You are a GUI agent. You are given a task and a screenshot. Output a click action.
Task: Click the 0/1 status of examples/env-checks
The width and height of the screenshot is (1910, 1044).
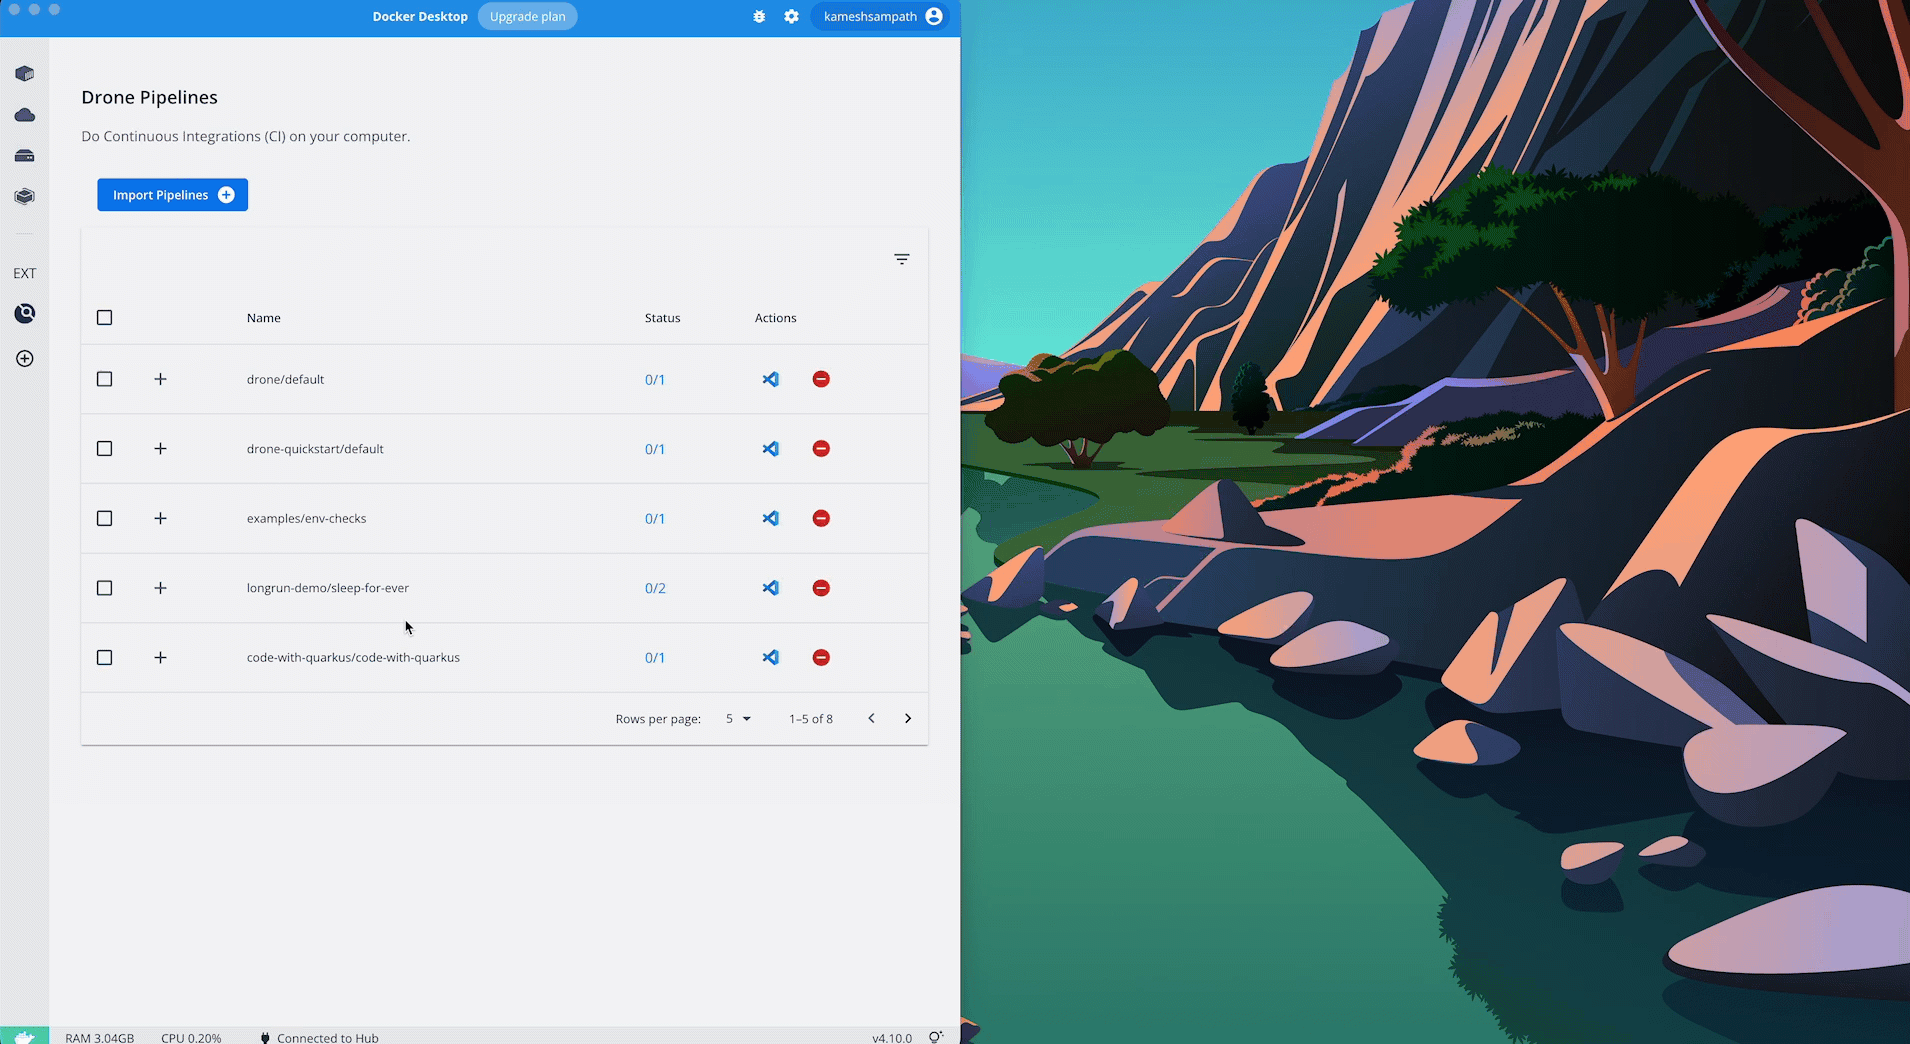(655, 519)
